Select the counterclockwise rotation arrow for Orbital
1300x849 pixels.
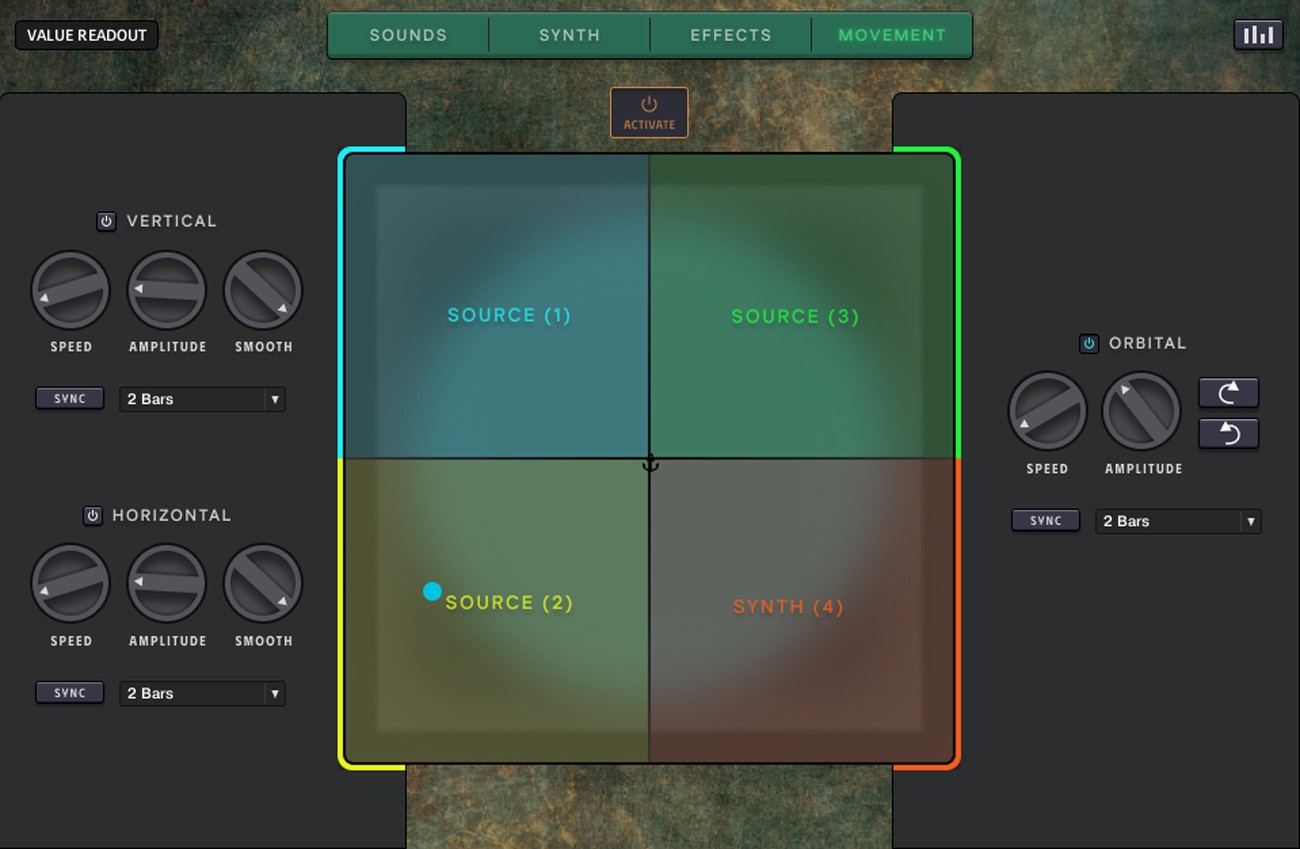click(x=1228, y=433)
